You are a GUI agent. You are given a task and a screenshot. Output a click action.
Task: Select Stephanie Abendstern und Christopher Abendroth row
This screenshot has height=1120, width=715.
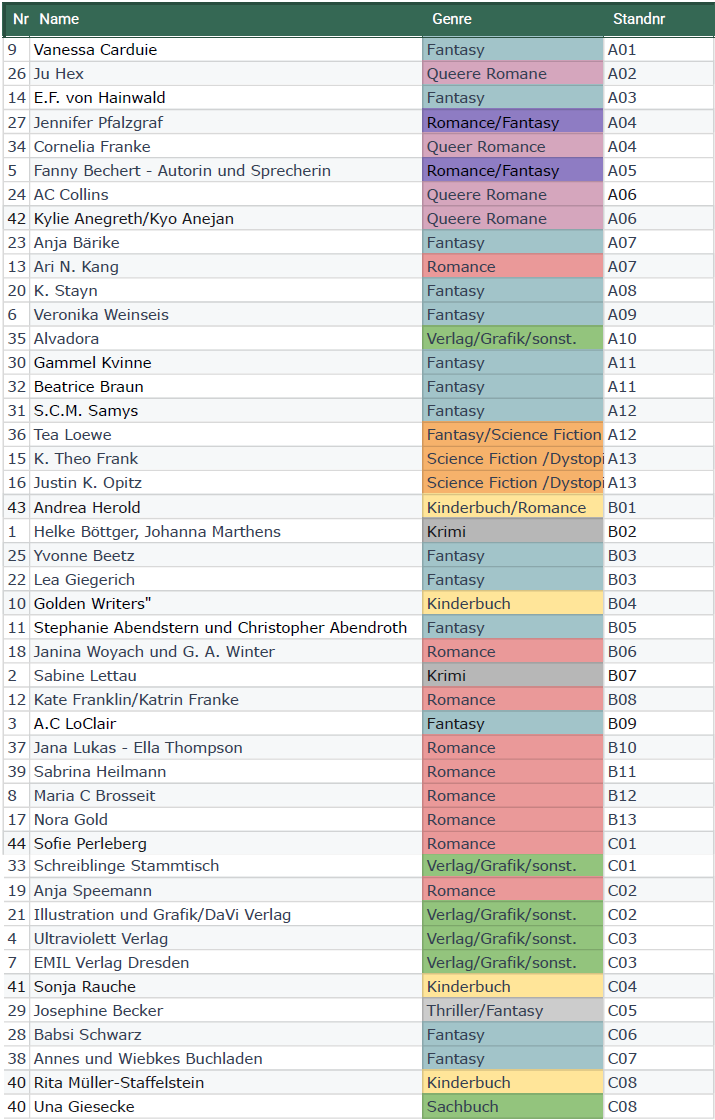tap(358, 627)
